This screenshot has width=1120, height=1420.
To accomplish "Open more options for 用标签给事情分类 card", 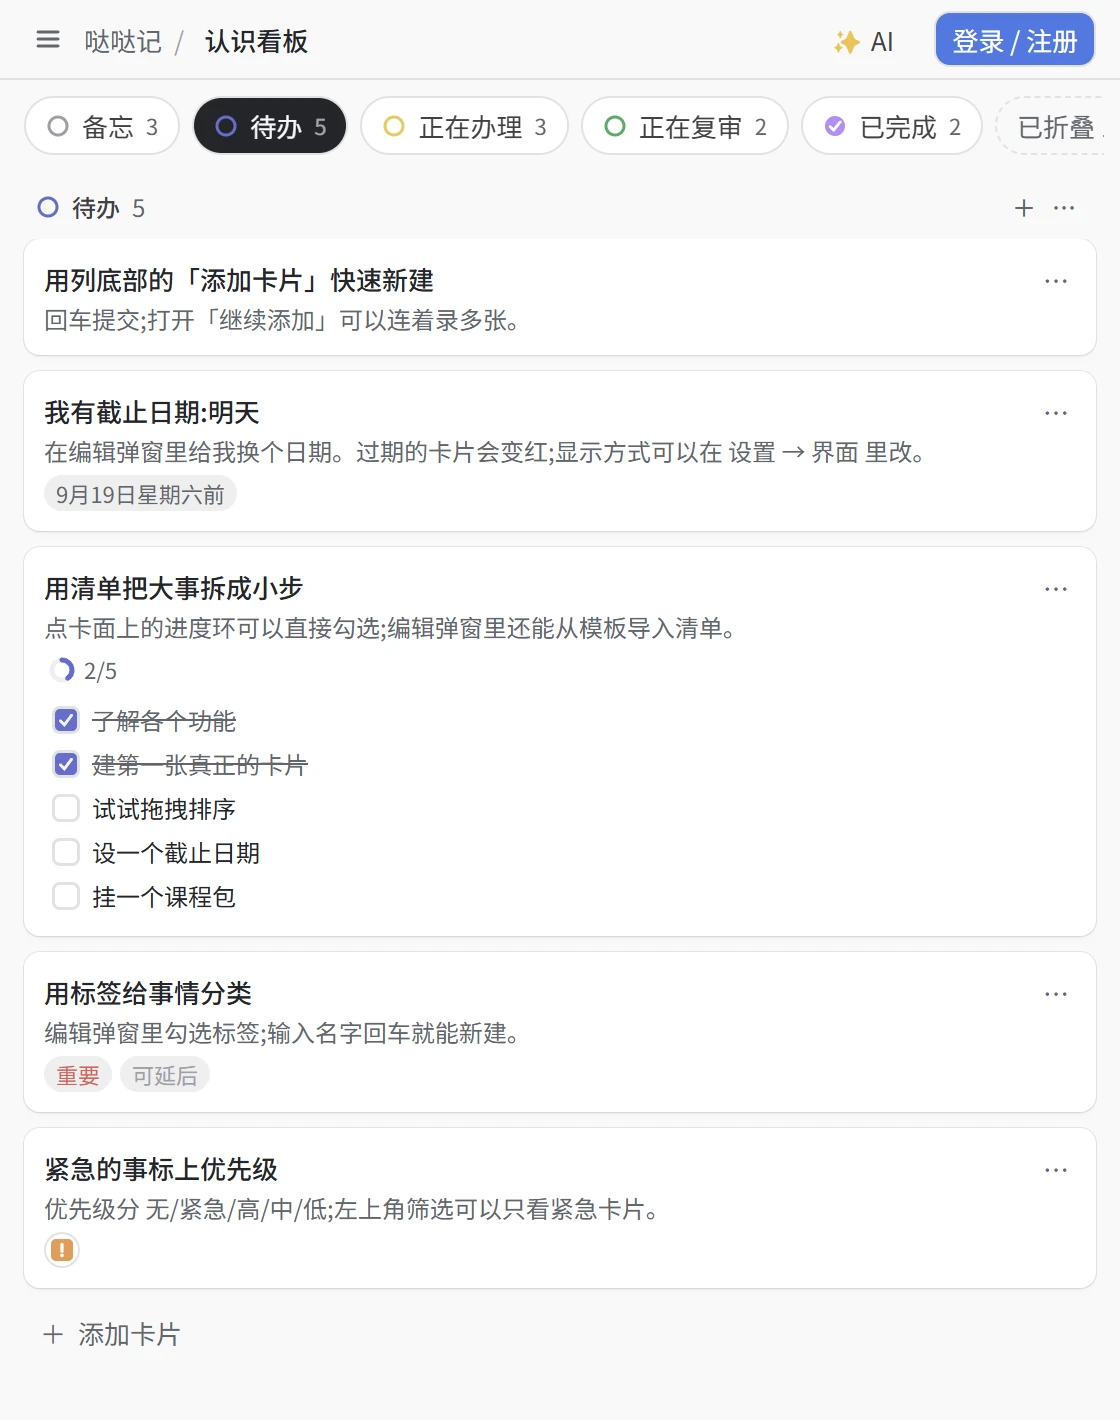I will 1056,994.
